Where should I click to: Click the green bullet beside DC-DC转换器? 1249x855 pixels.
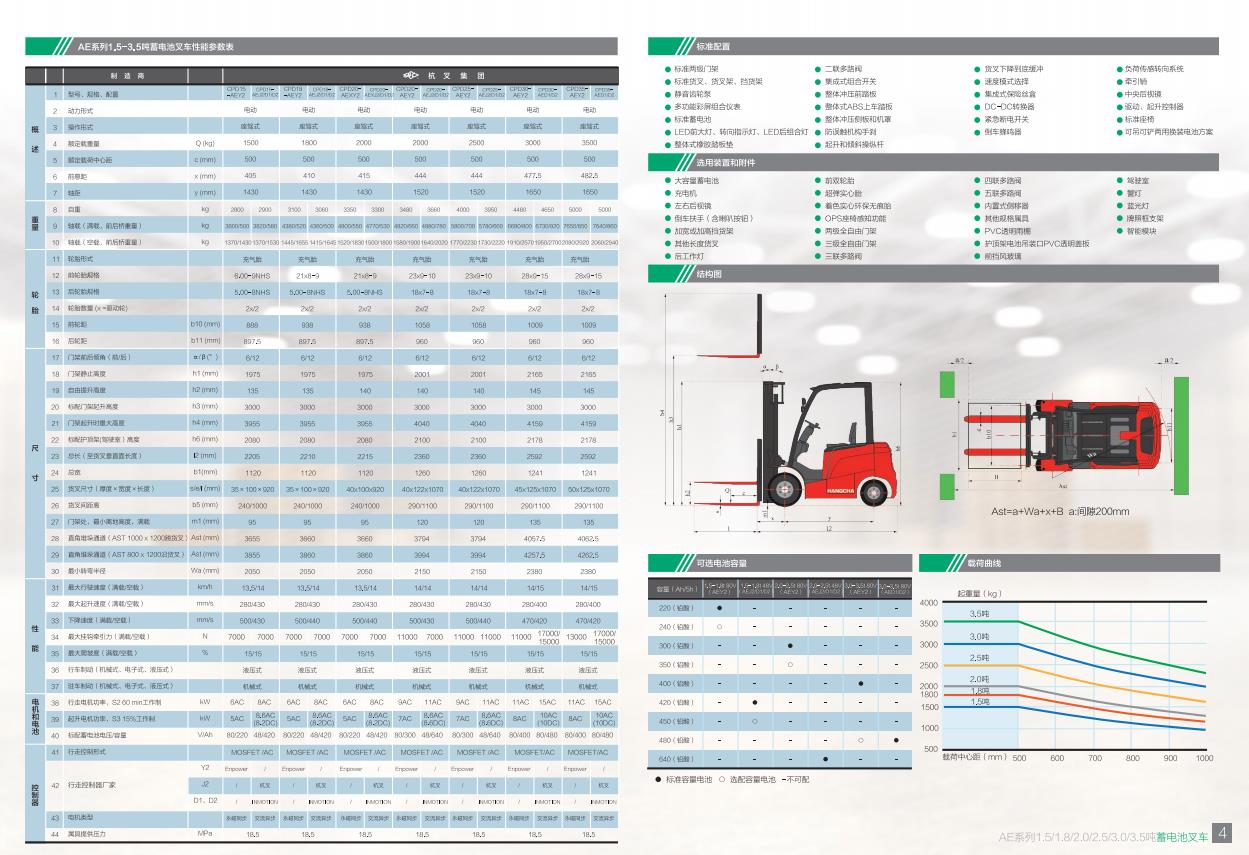tap(976, 107)
